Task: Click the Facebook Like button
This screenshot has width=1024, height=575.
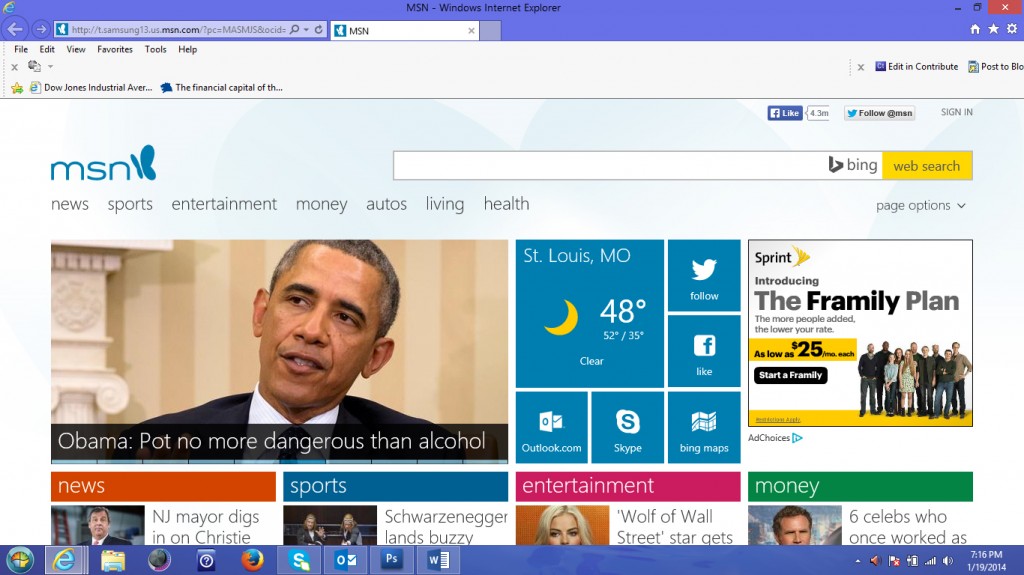Action: pos(785,113)
